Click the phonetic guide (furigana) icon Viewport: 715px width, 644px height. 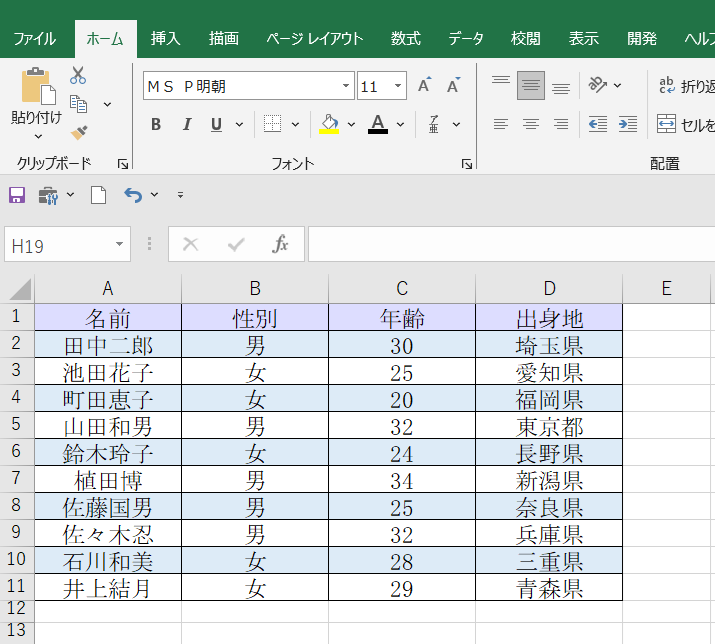(434, 124)
